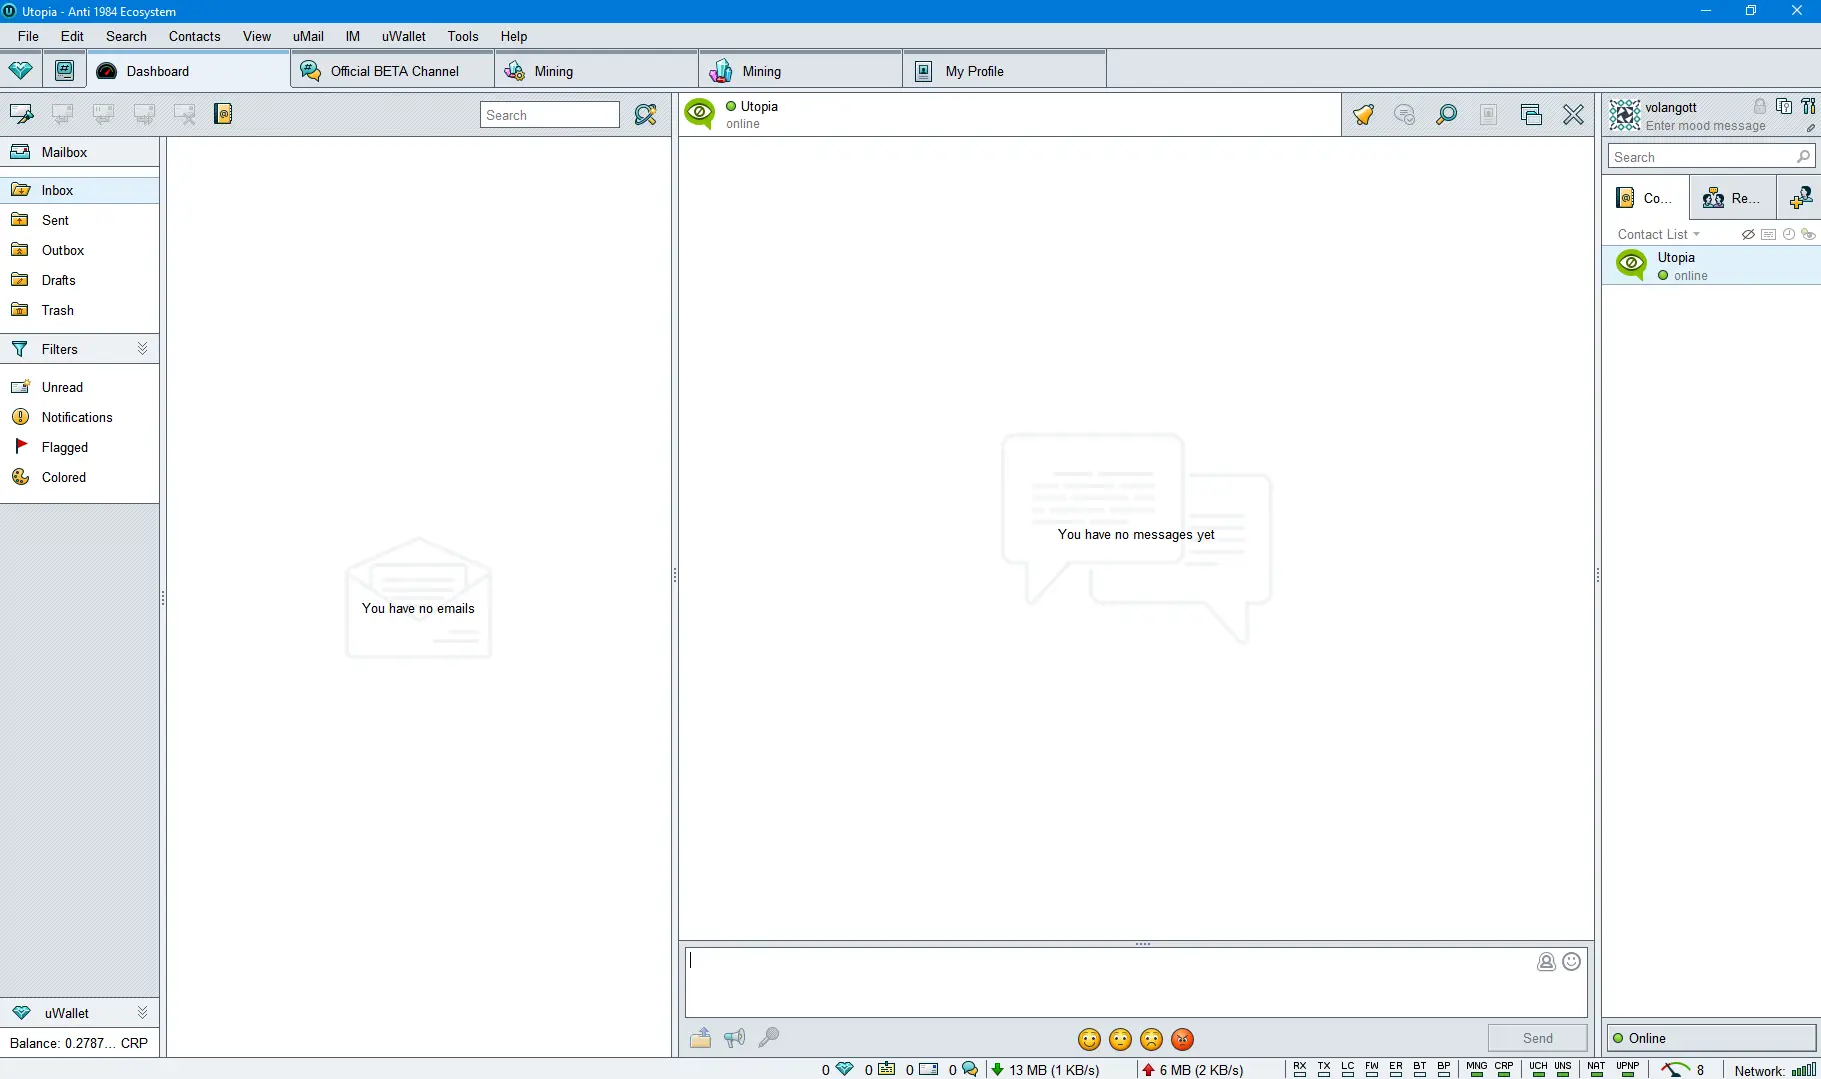Open the Online status dropdown
This screenshot has width=1821, height=1079.
pyautogui.click(x=1711, y=1038)
